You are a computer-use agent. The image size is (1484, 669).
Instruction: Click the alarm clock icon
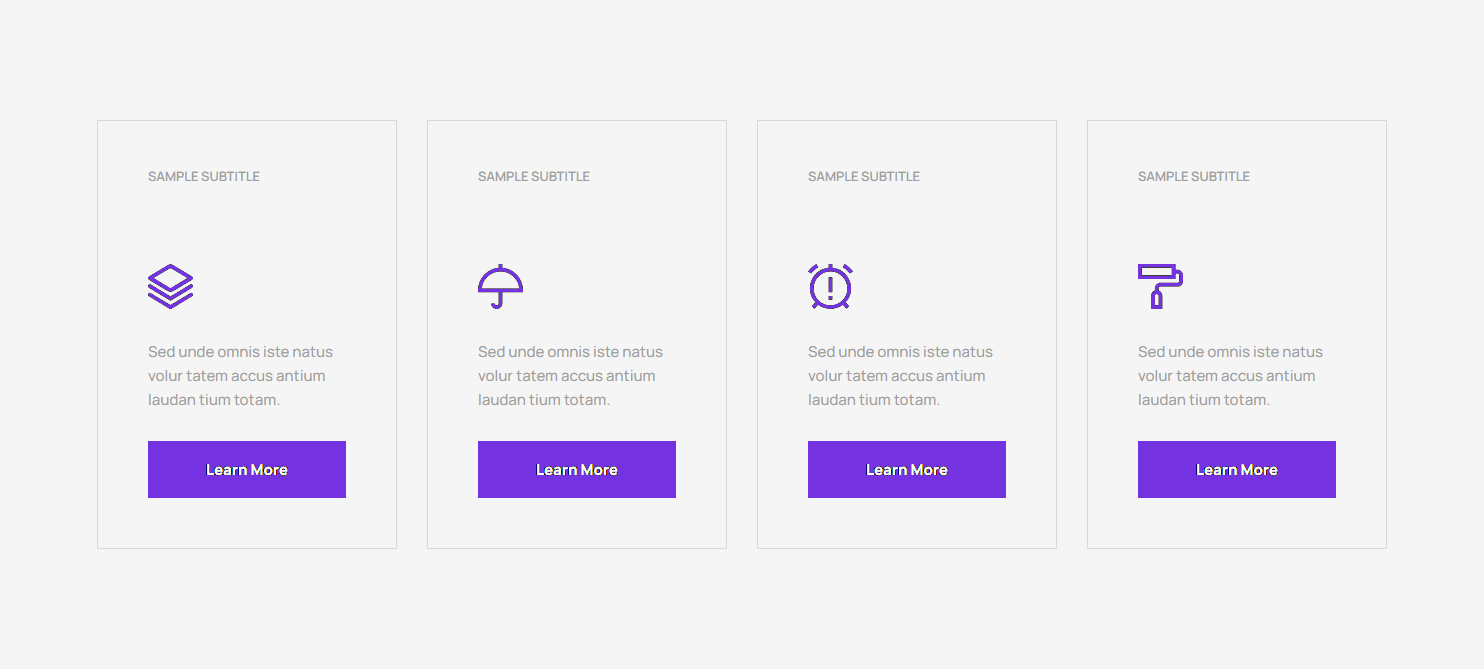830,286
